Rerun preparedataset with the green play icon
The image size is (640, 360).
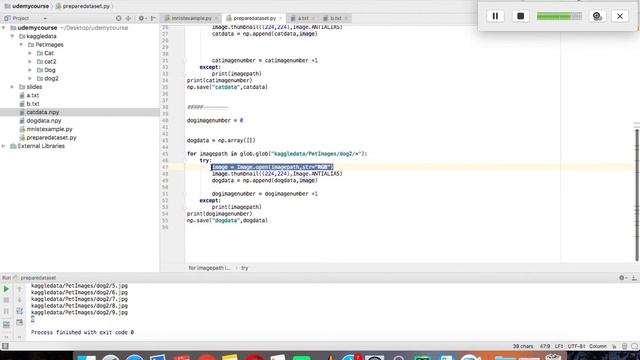point(6,289)
